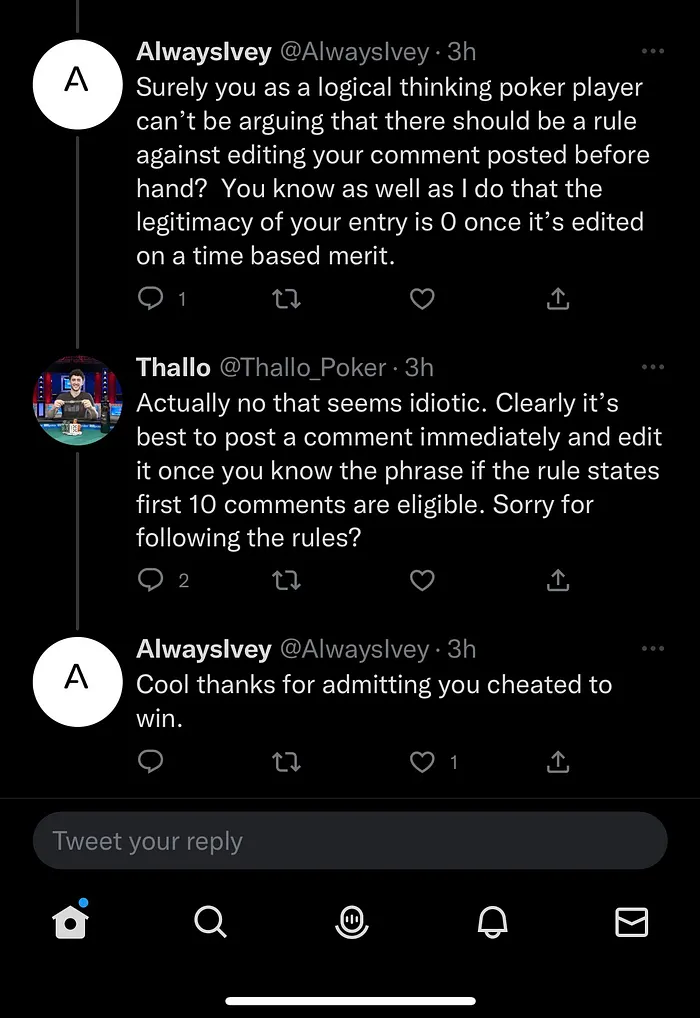Retweet Thallo's tweet
This screenshot has height=1018, width=700.
[x=287, y=580]
